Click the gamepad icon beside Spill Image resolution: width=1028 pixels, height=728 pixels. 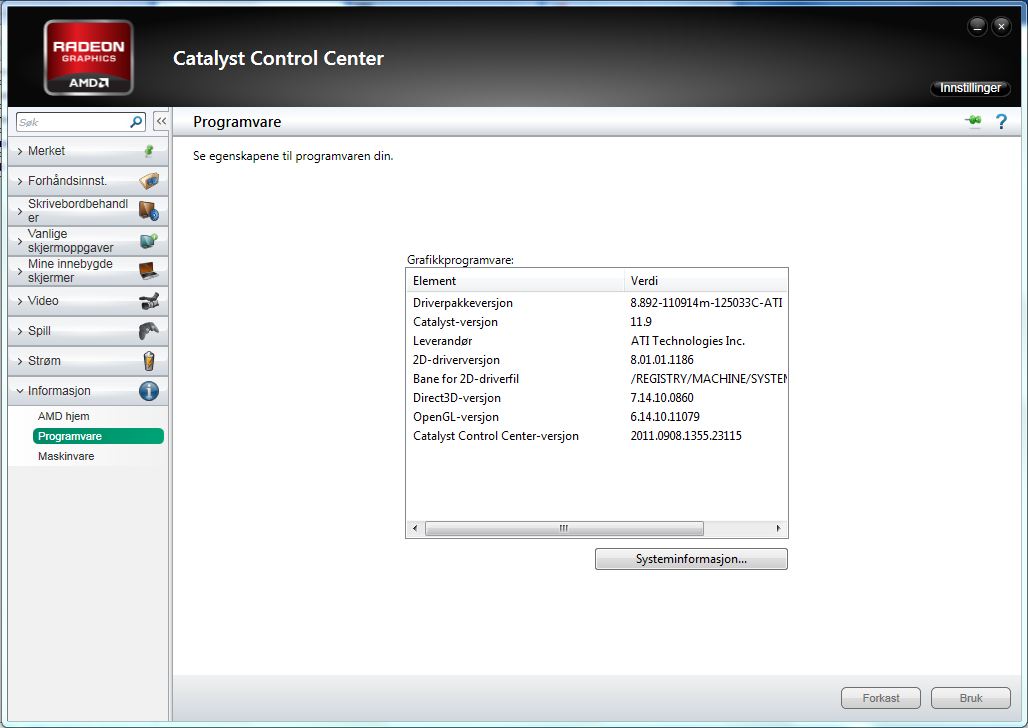coord(149,331)
